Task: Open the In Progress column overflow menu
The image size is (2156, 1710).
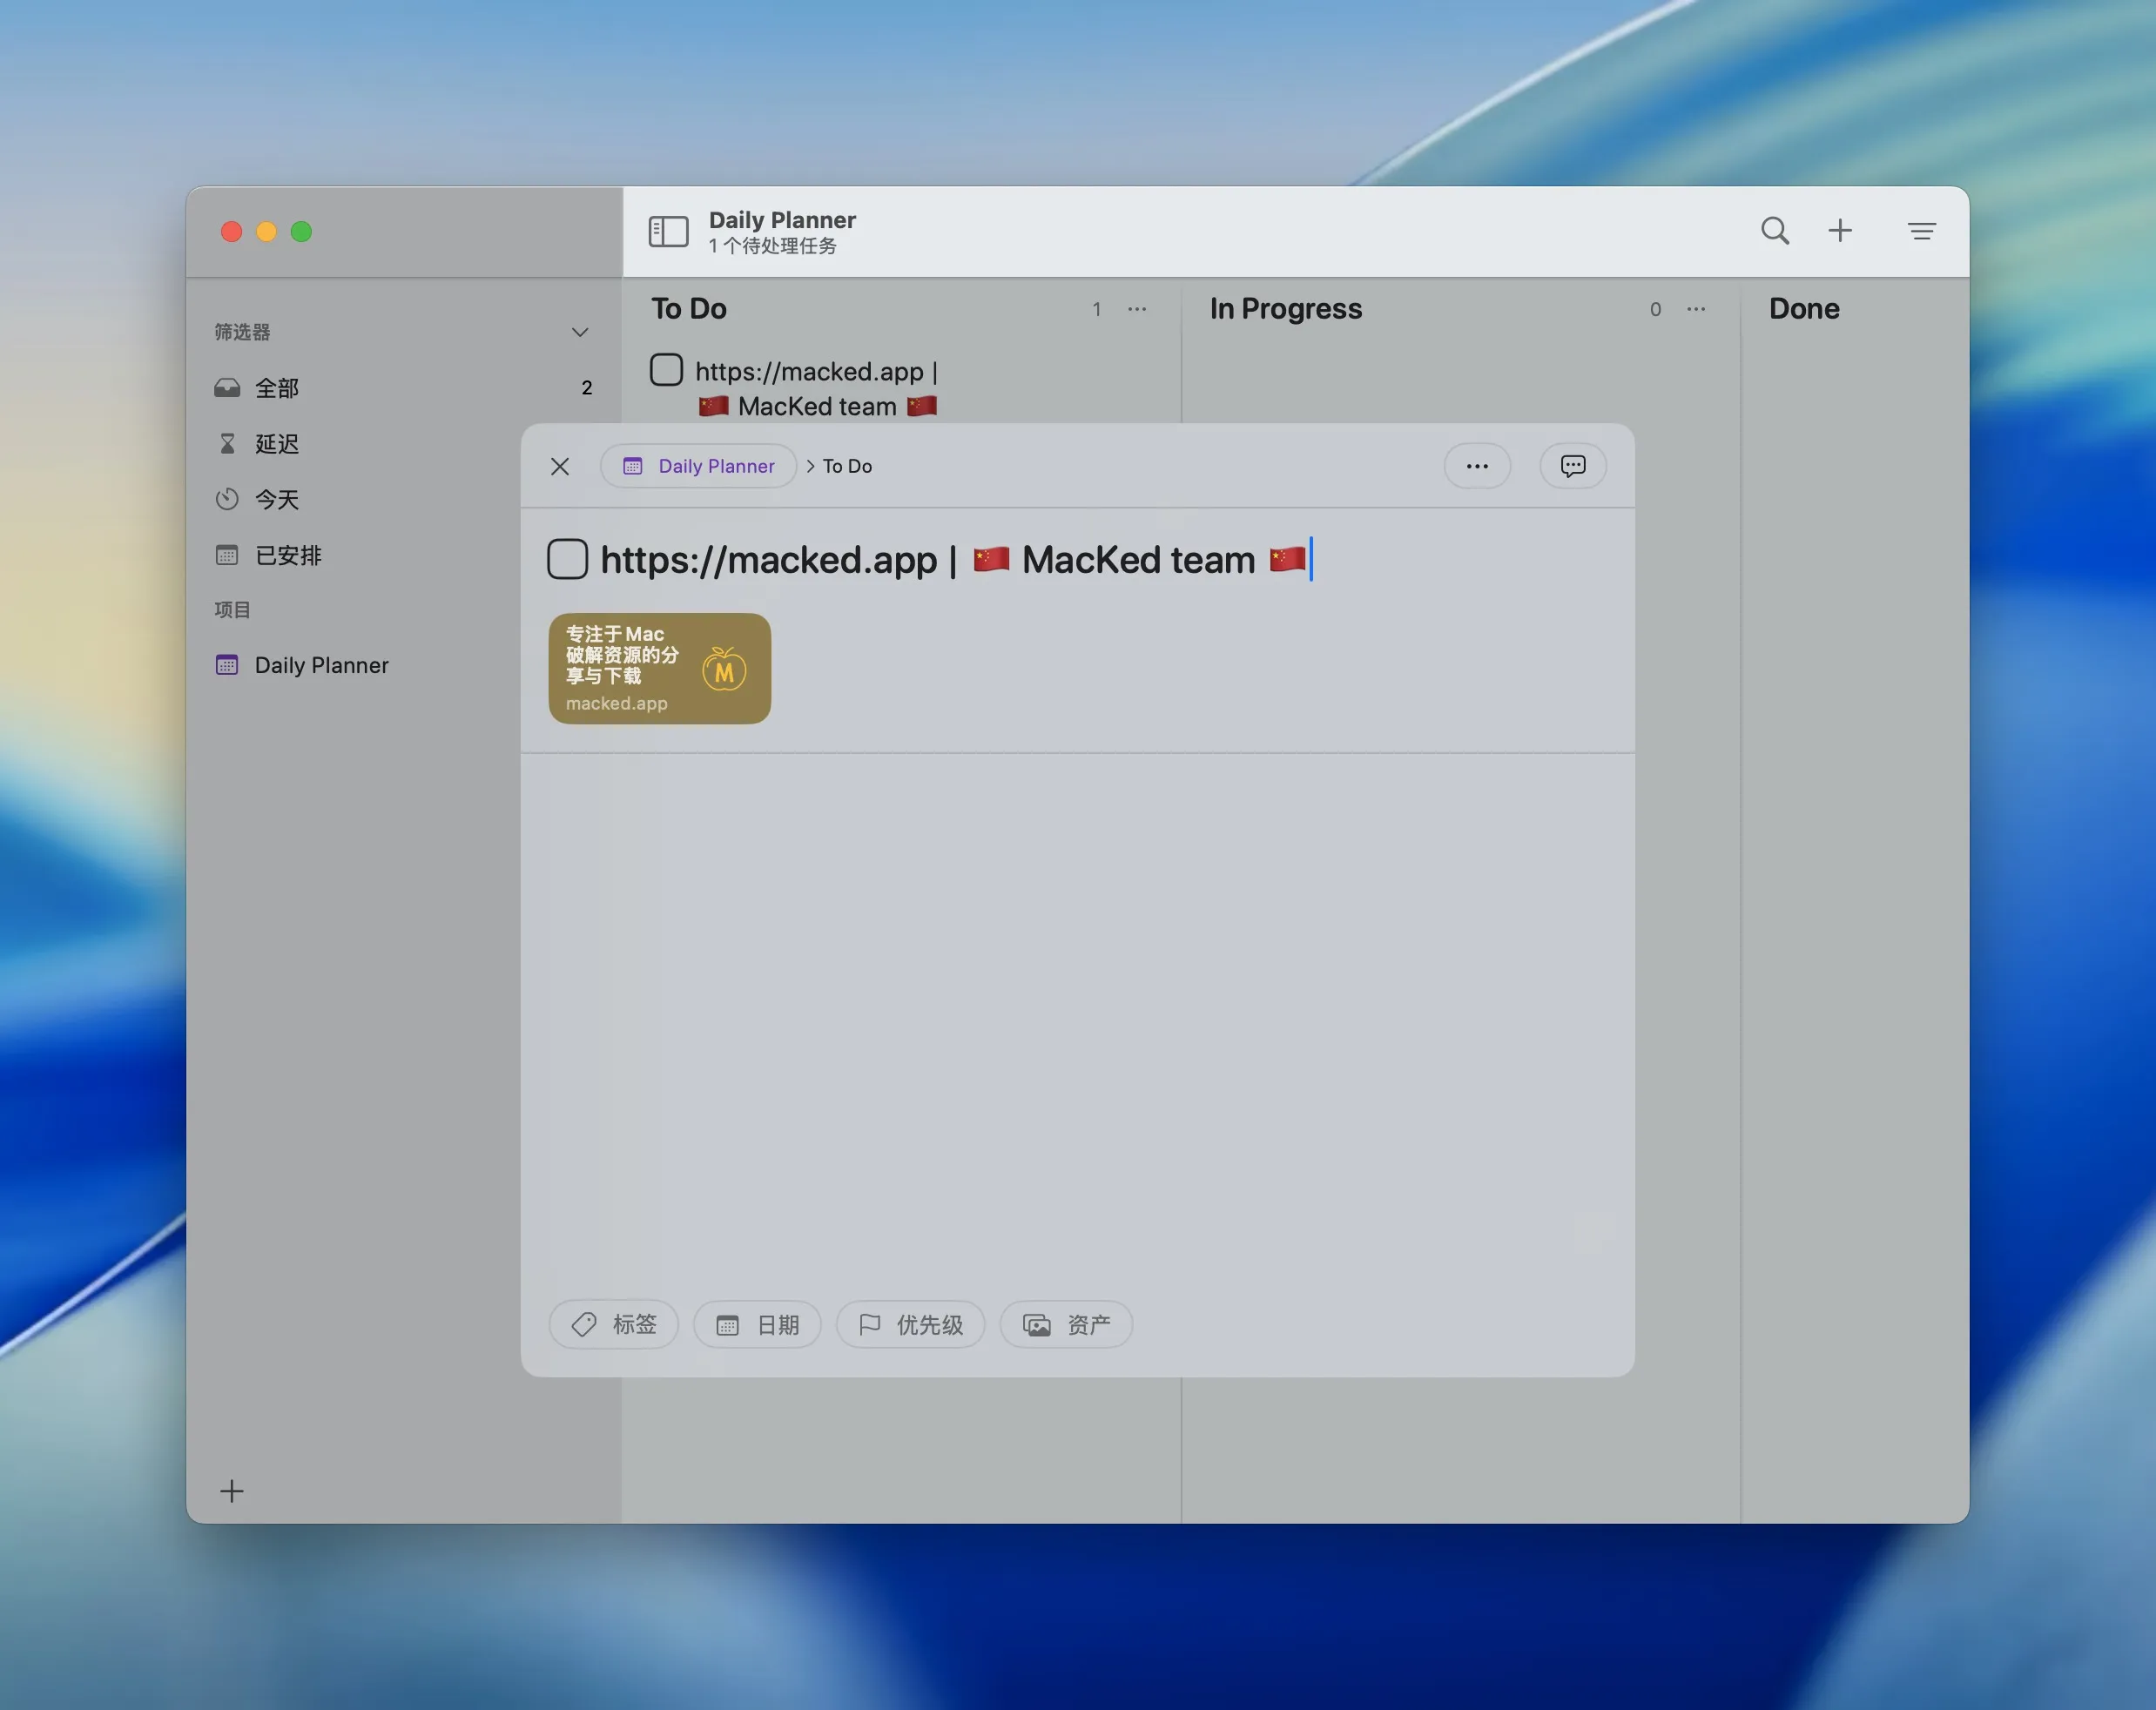Action: (x=1695, y=310)
